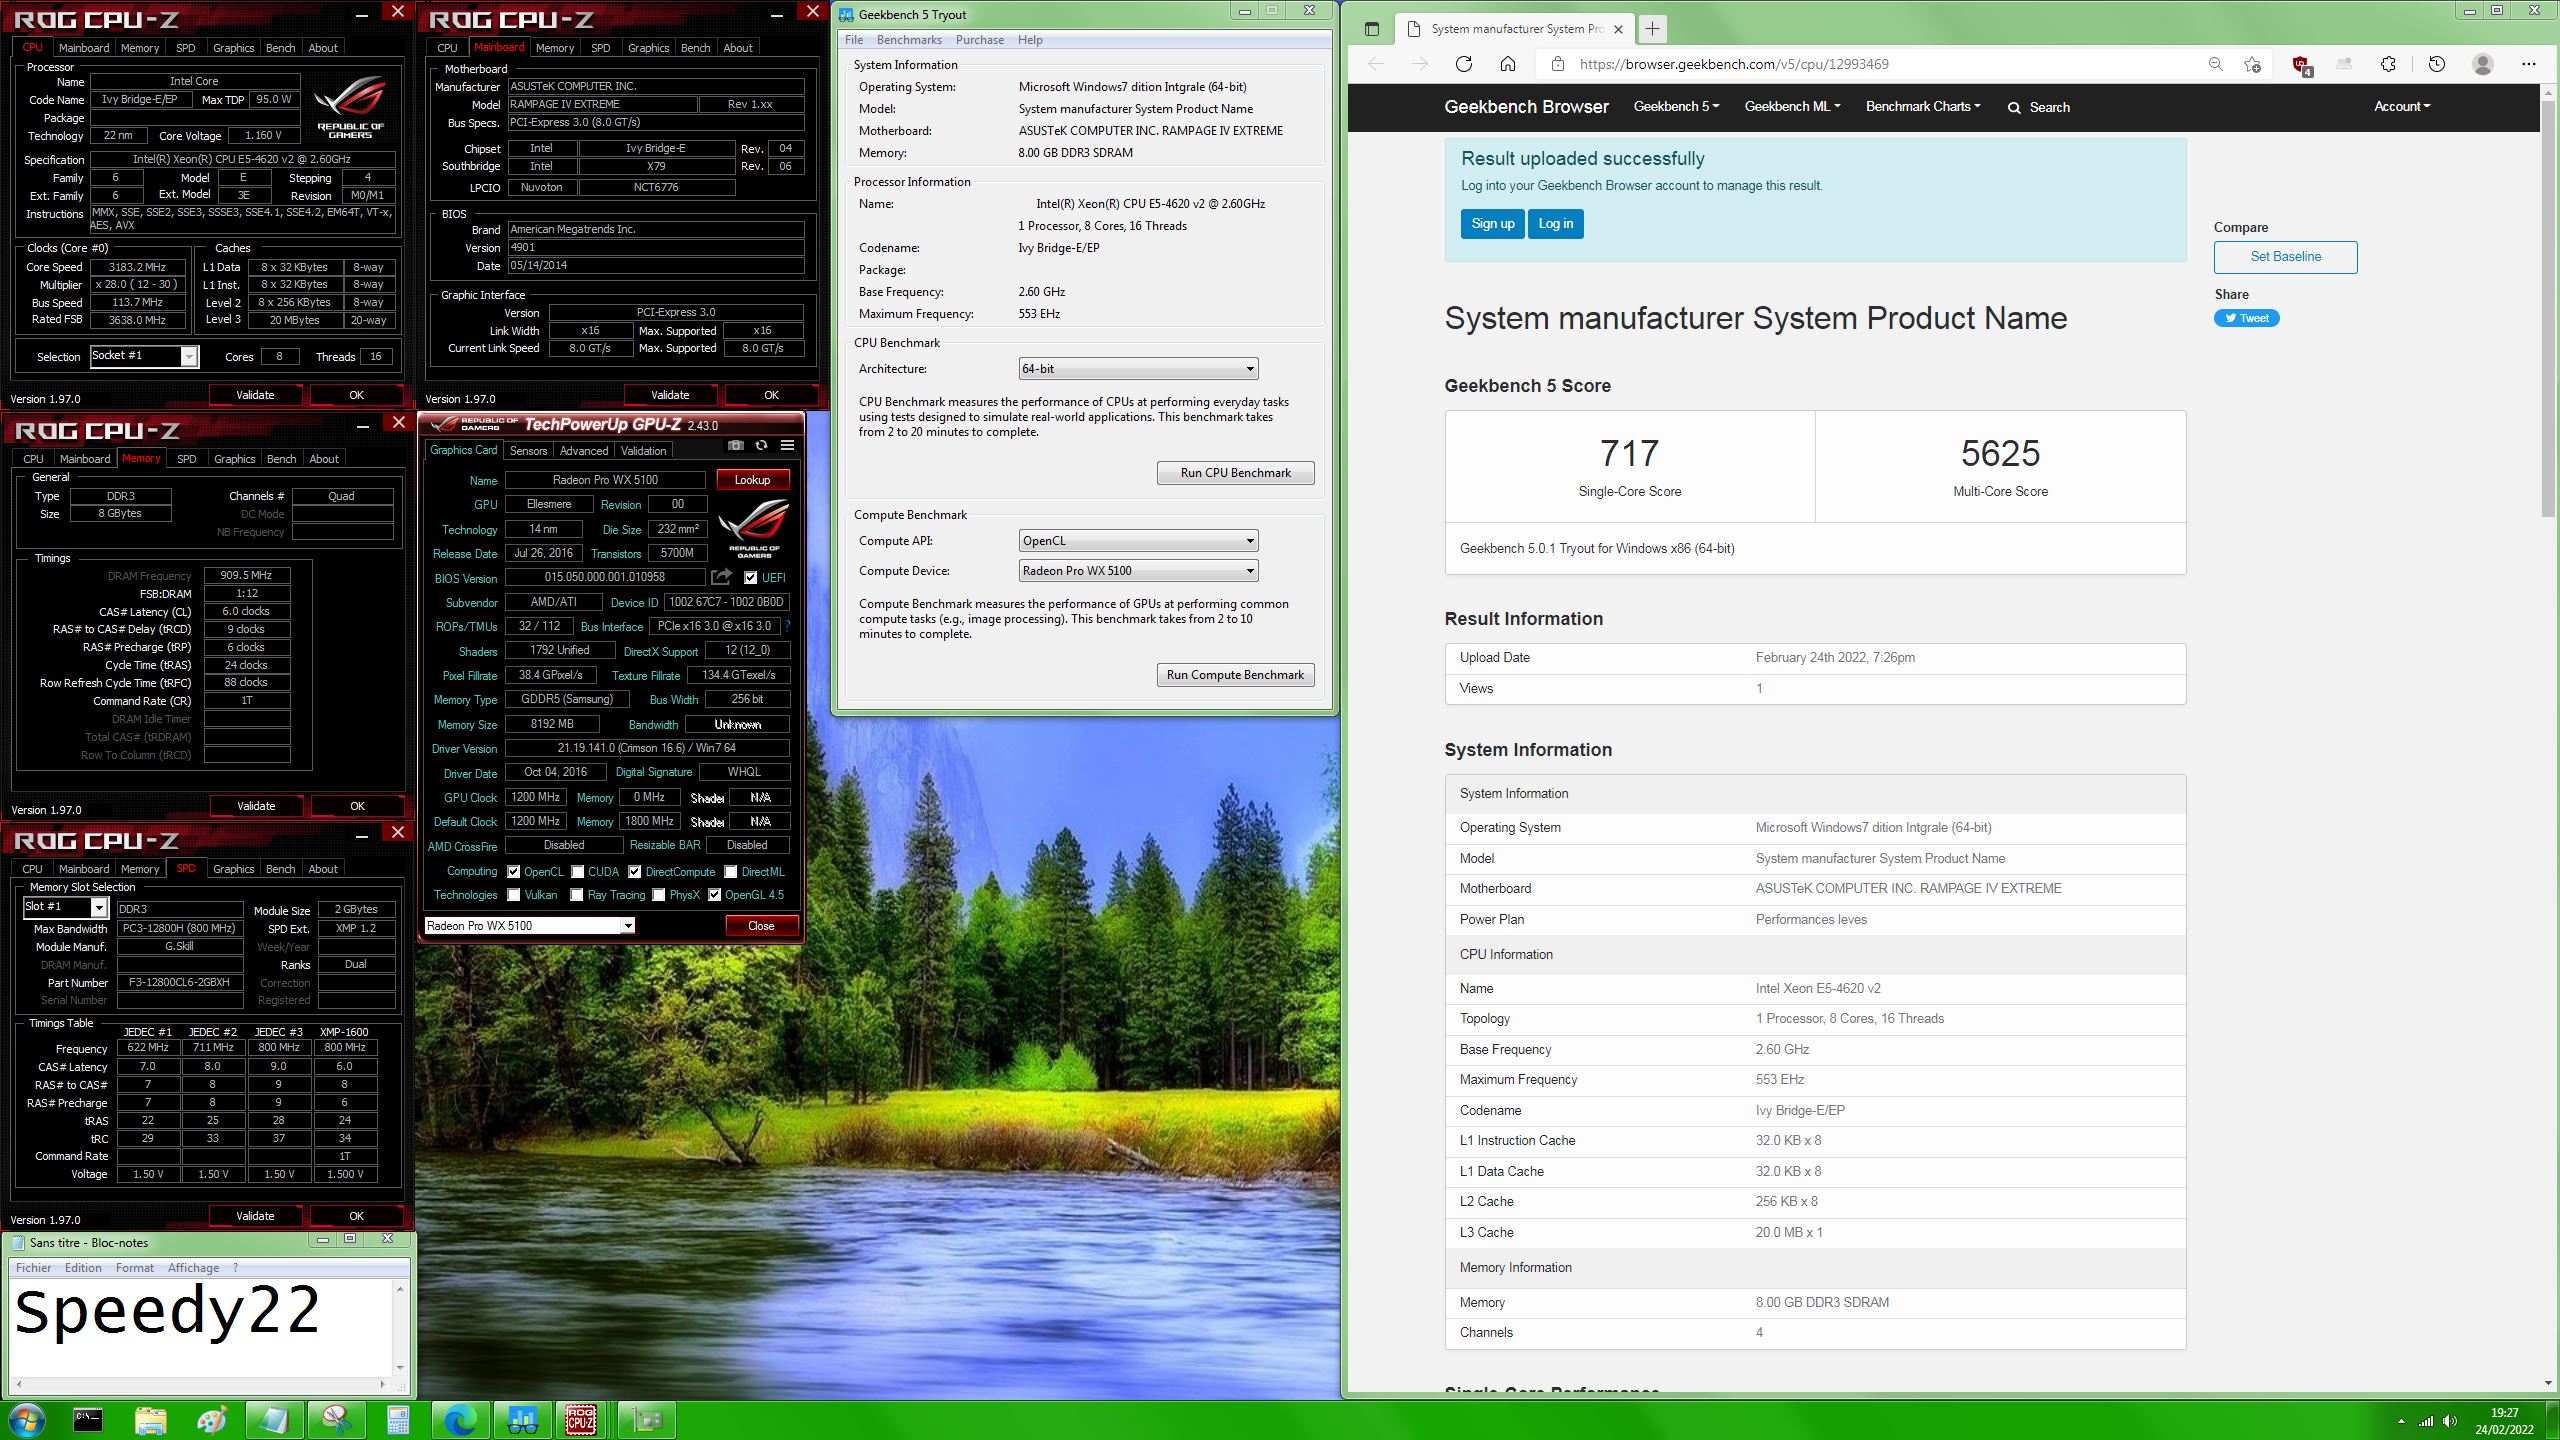Open the browser extensions puzzle icon
This screenshot has height=1440, width=2560.
2388,64
